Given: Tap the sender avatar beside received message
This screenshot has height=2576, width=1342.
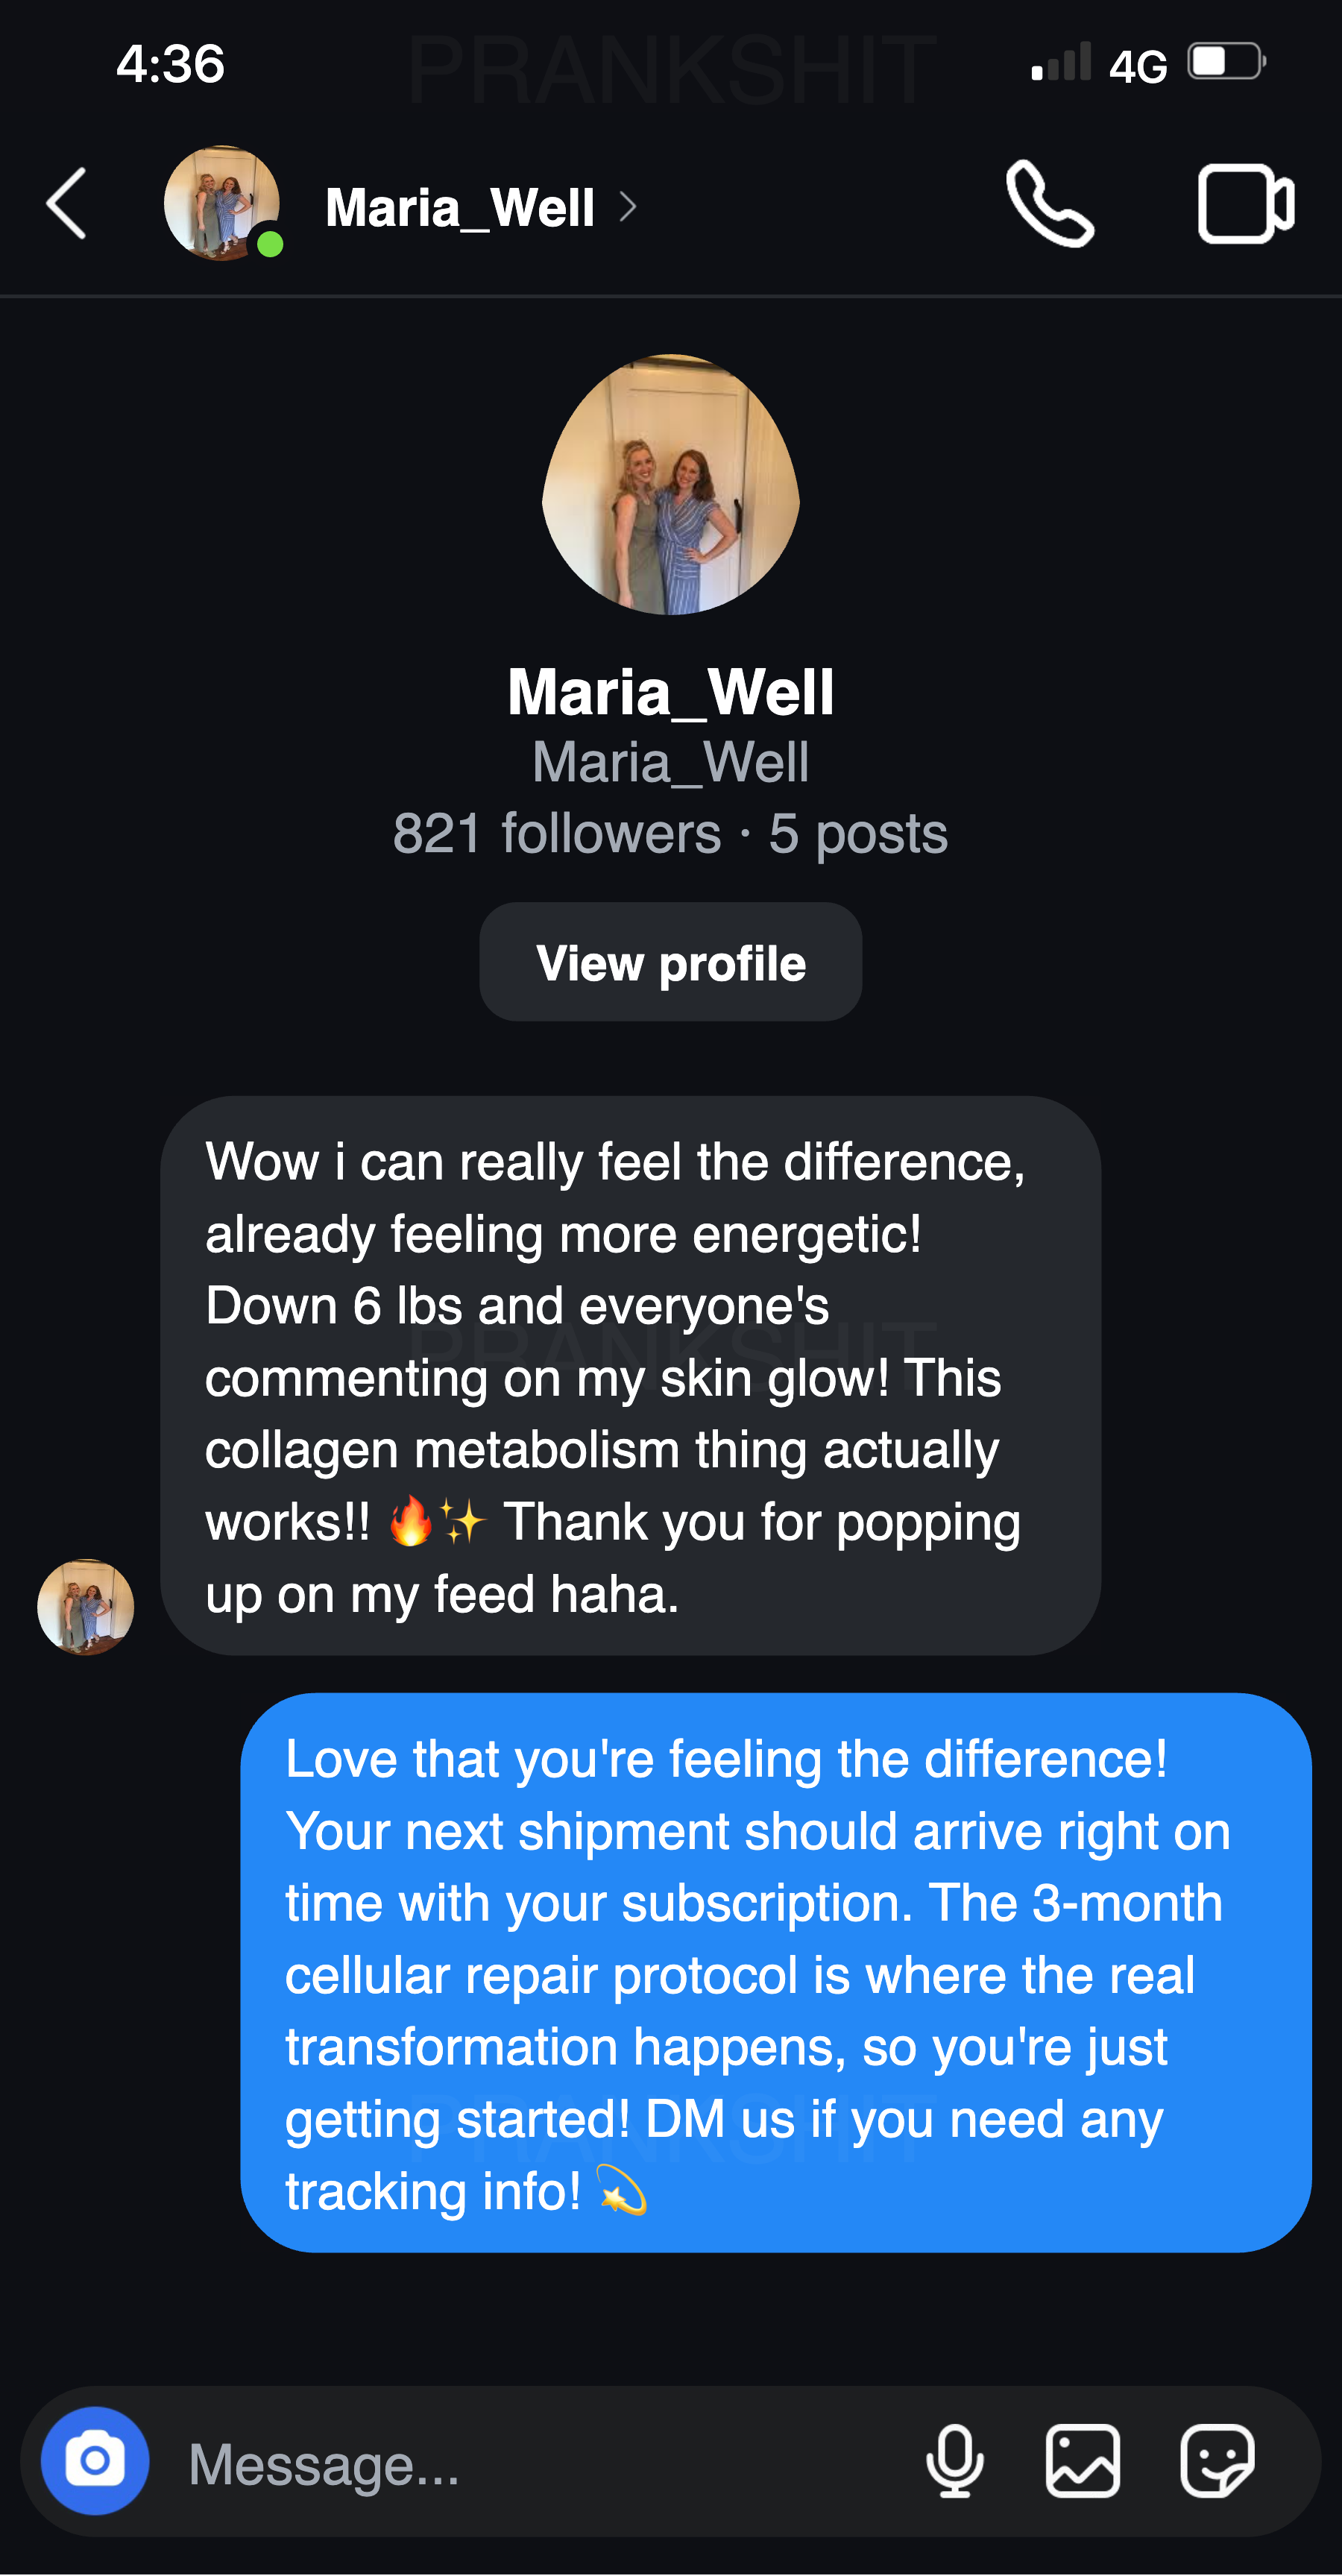Looking at the screenshot, I should point(86,1607).
